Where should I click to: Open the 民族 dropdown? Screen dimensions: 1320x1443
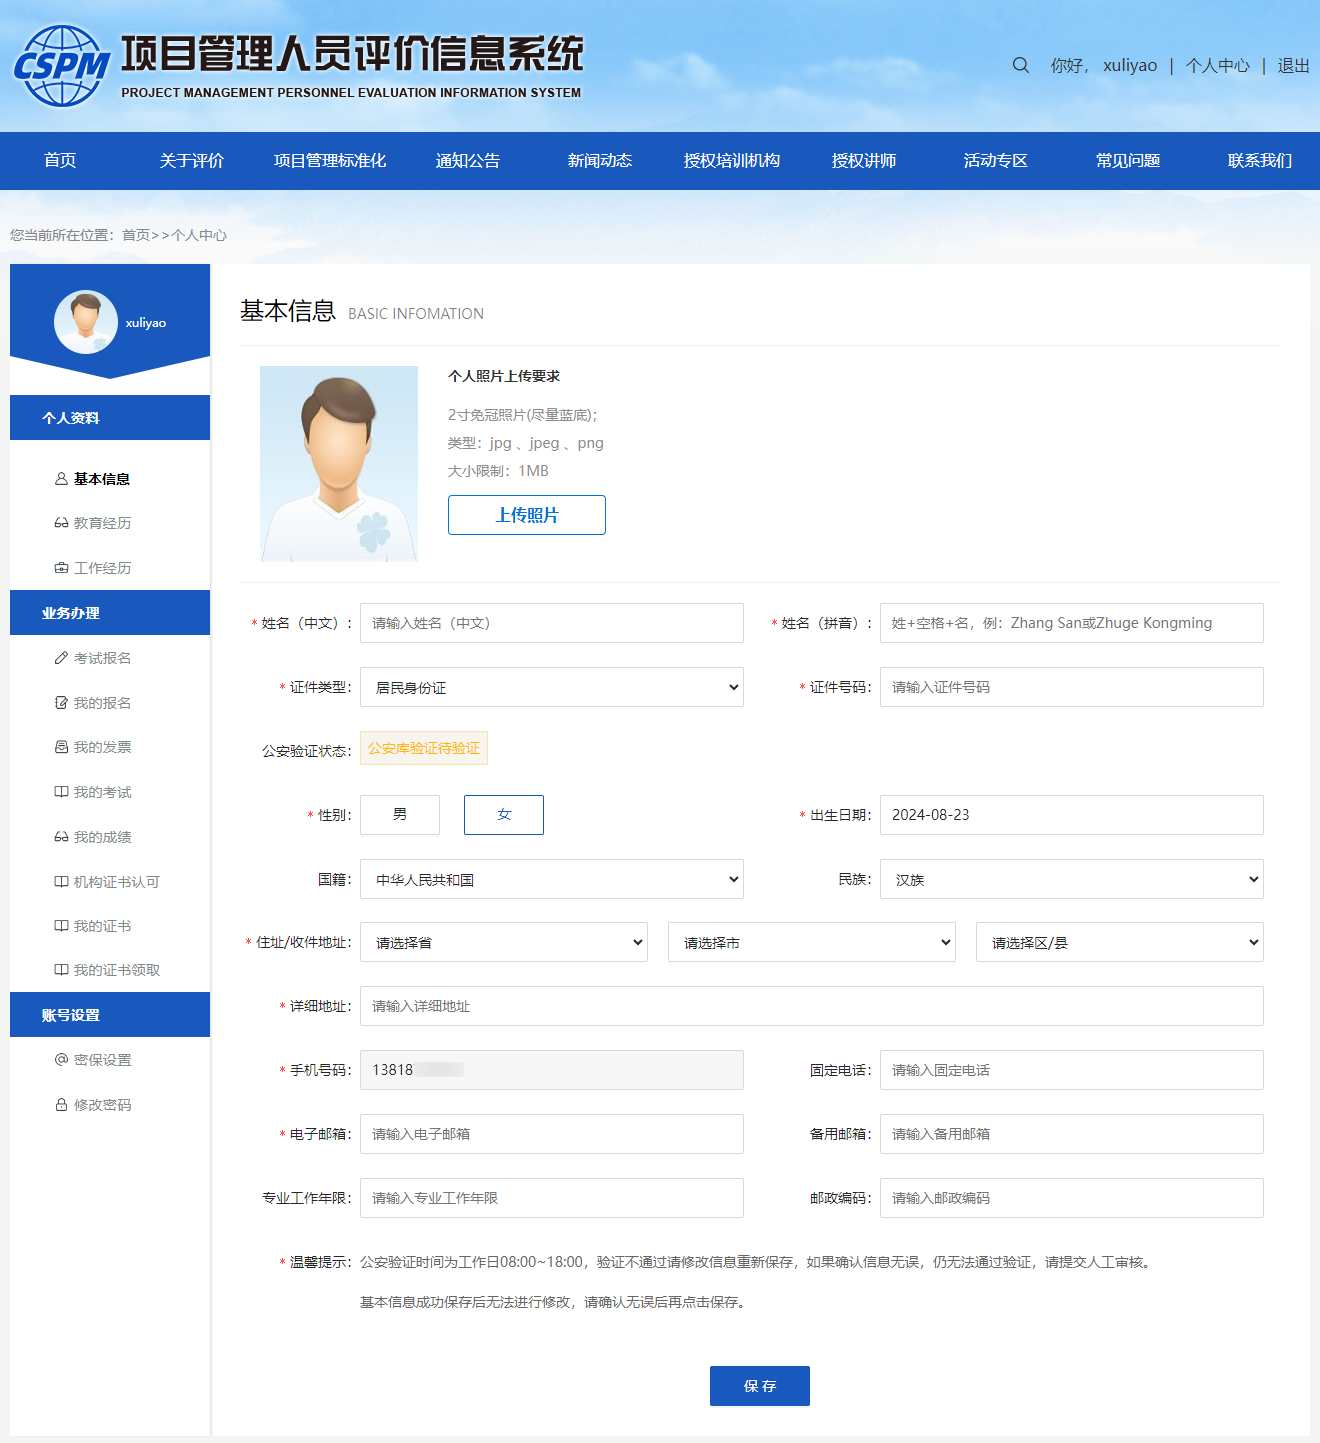pyautogui.click(x=1071, y=879)
